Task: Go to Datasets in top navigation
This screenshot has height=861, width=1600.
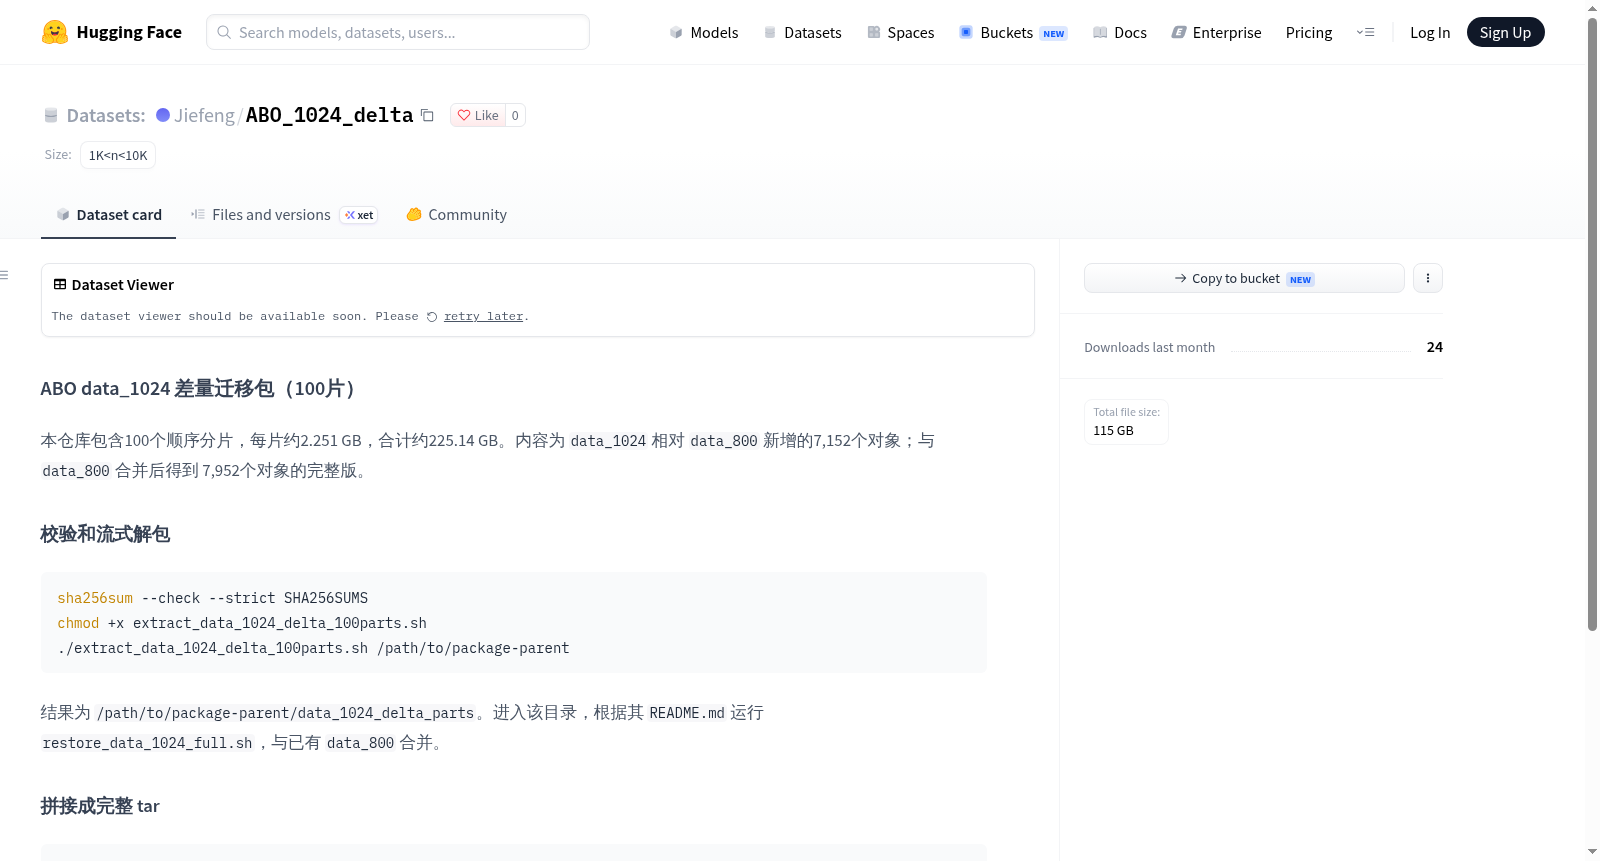Action: 802,32
